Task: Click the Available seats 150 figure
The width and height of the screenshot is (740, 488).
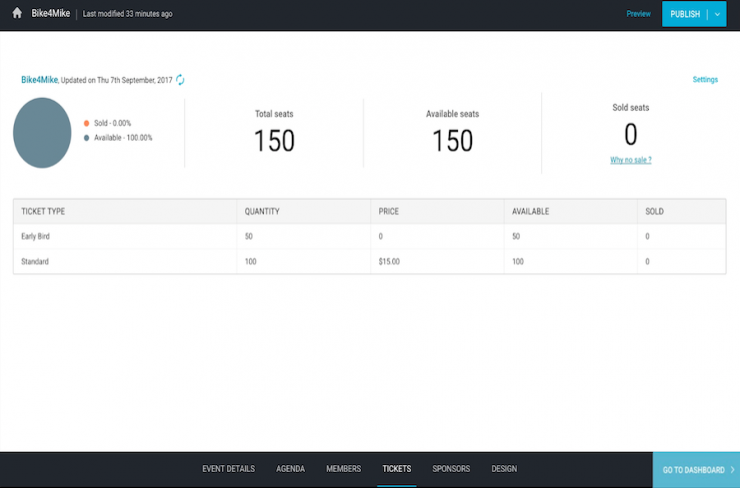Action: 453,141
